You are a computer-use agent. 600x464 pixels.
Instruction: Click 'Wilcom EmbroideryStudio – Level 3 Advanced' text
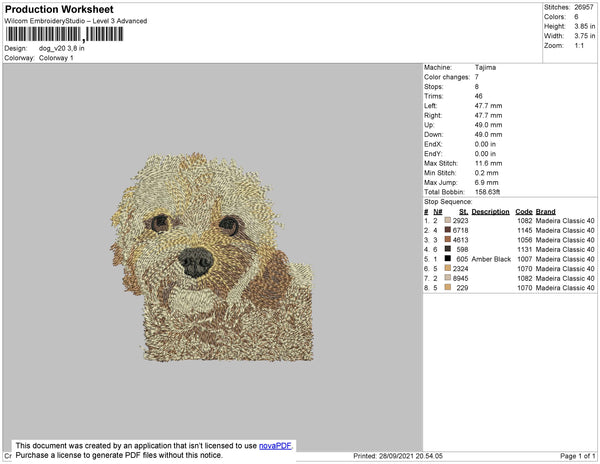[76, 21]
